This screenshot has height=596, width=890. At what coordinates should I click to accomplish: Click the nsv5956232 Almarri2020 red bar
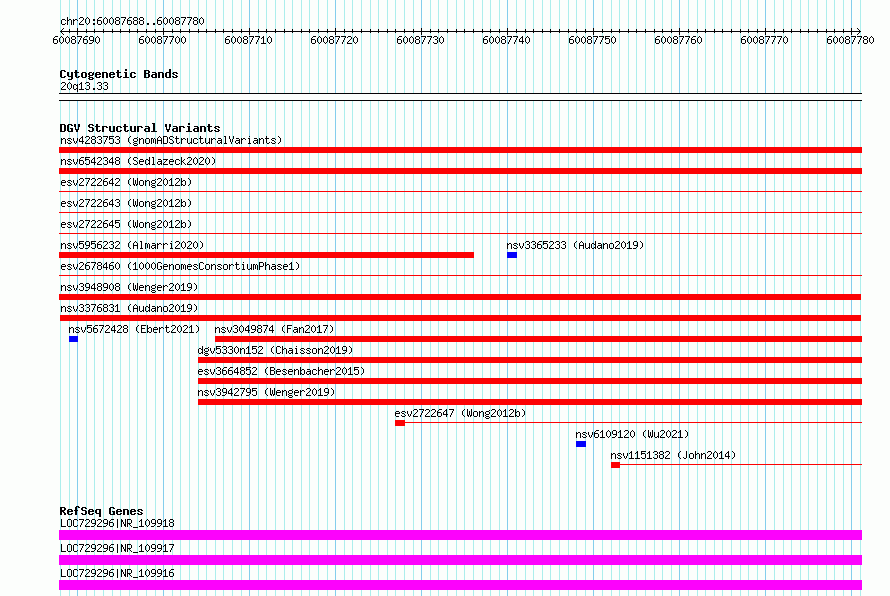tap(266, 255)
